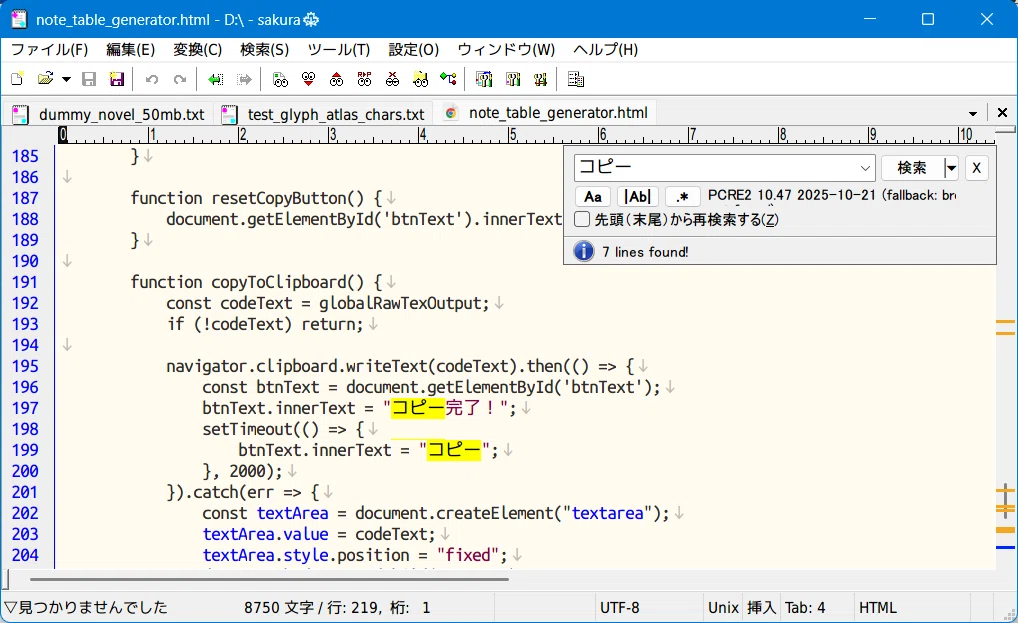Screen dimensions: 1018x623
Task: Enable 先頭(末尾)から再検索する checkbox
Action: pos(582,219)
